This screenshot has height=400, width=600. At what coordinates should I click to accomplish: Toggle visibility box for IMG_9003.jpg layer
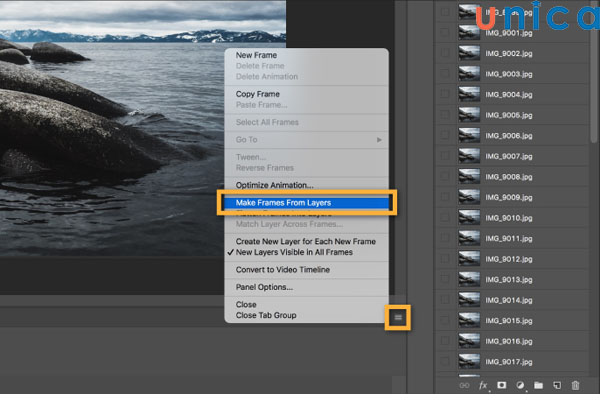tap(445, 74)
